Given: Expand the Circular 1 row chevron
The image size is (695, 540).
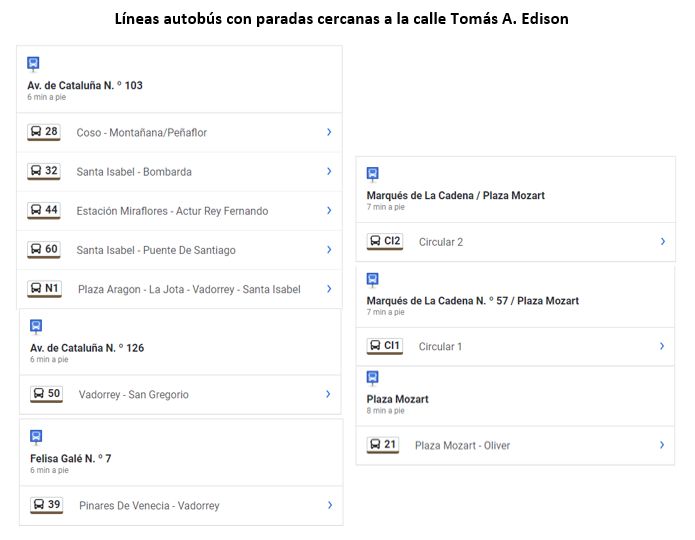Looking at the screenshot, I should 662,346.
